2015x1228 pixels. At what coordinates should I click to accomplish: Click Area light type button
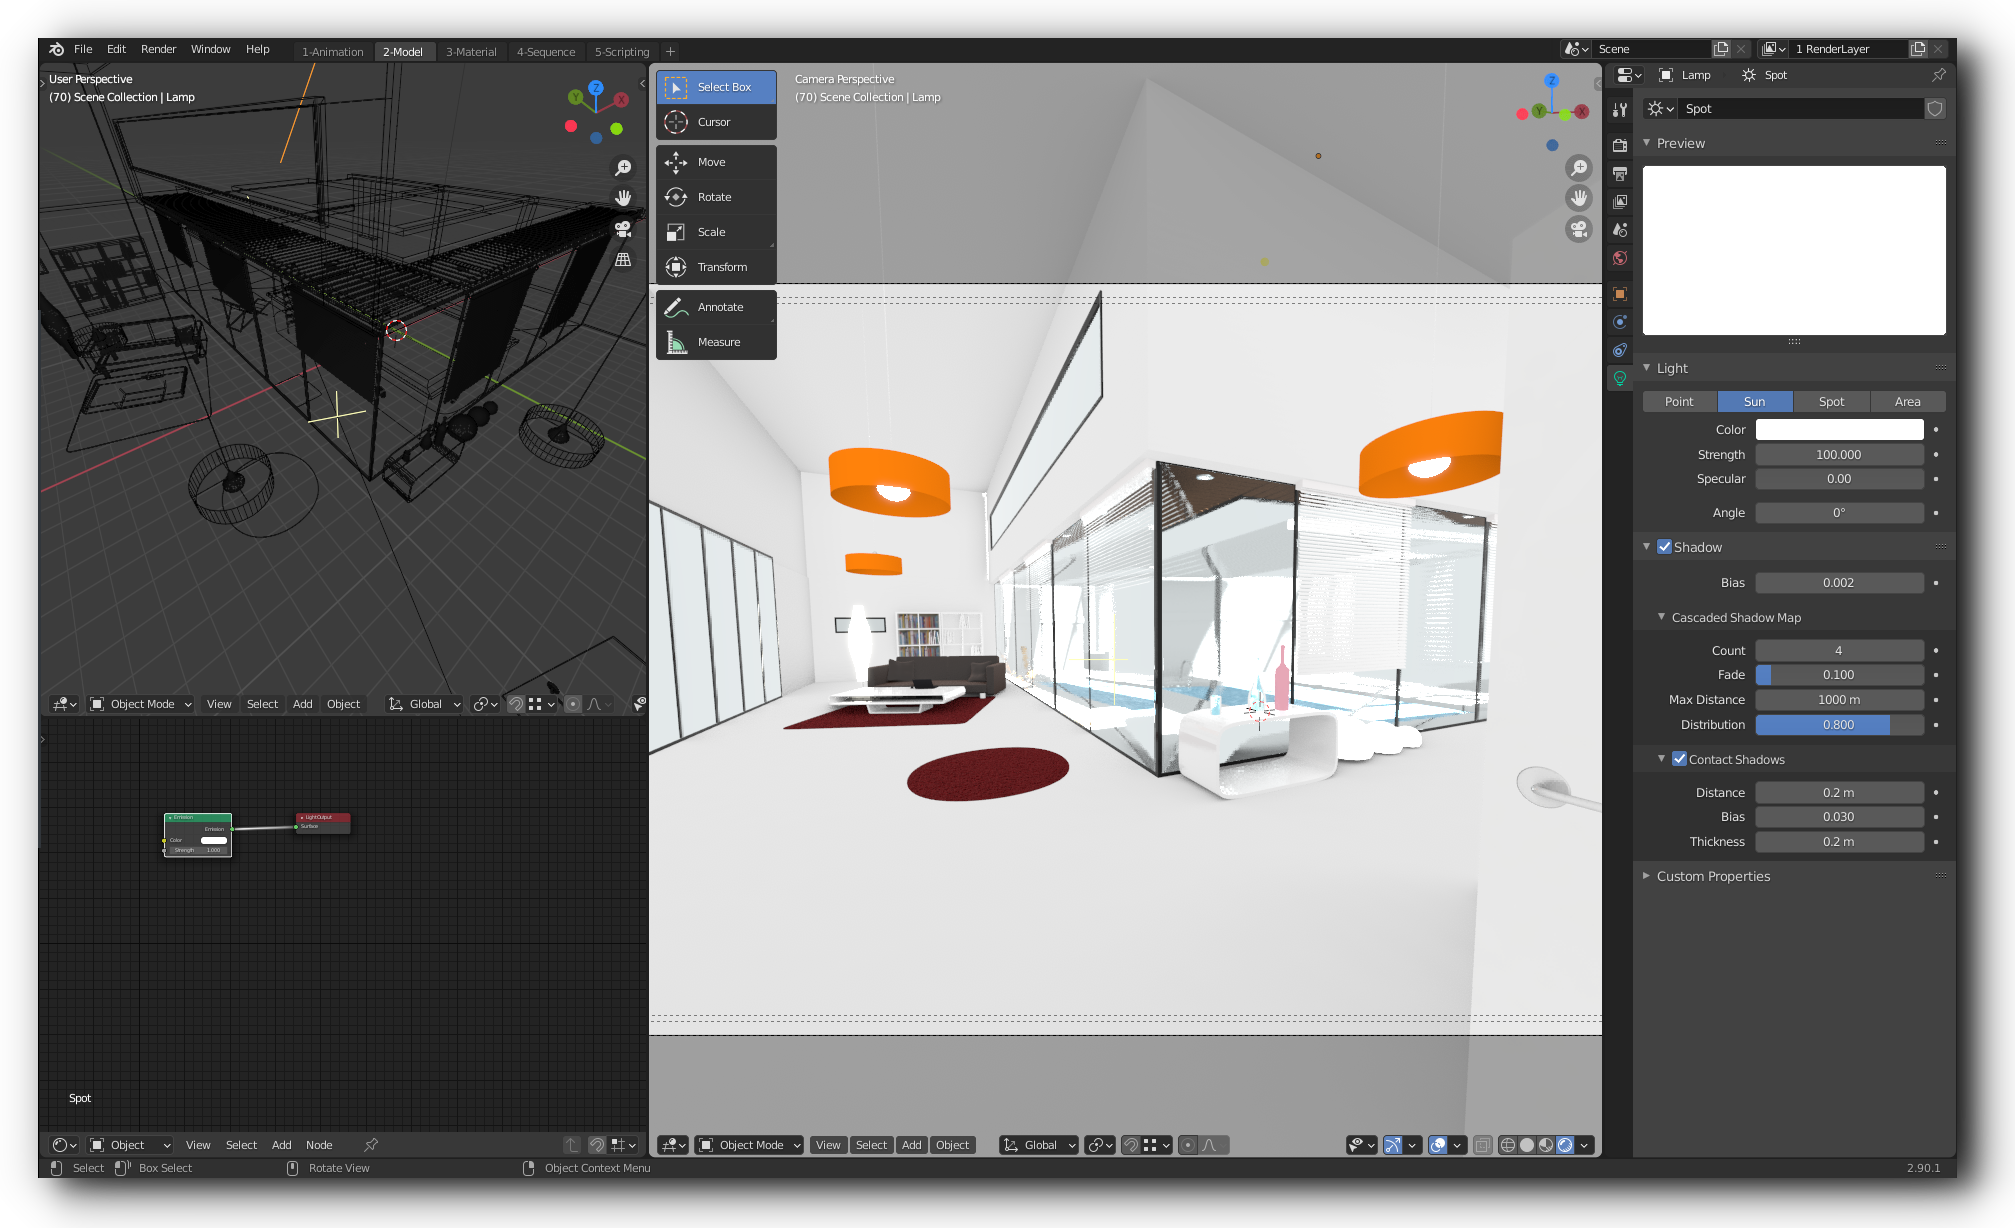tap(1907, 402)
